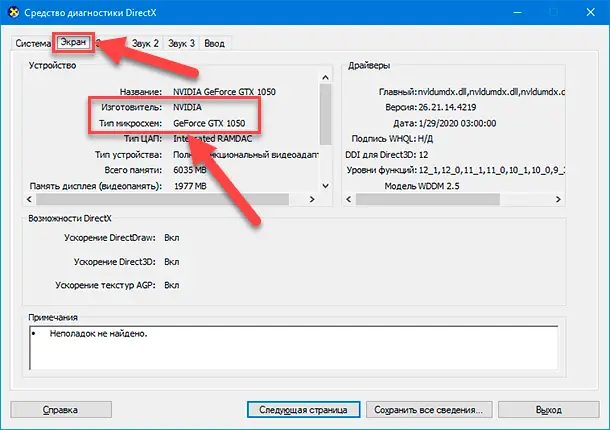Click device name 'NVIDIA GeForce GTX 1050'
Image resolution: width=610 pixels, height=430 pixels.
point(224,92)
